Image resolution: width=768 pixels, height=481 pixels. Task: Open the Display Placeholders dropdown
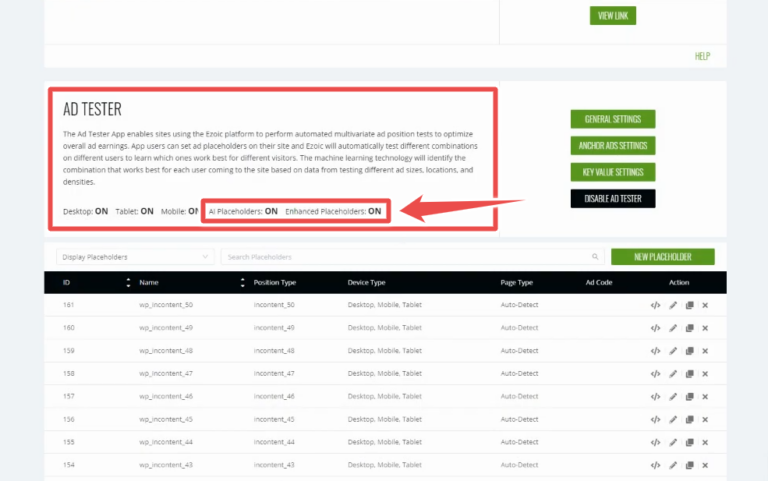coord(134,257)
